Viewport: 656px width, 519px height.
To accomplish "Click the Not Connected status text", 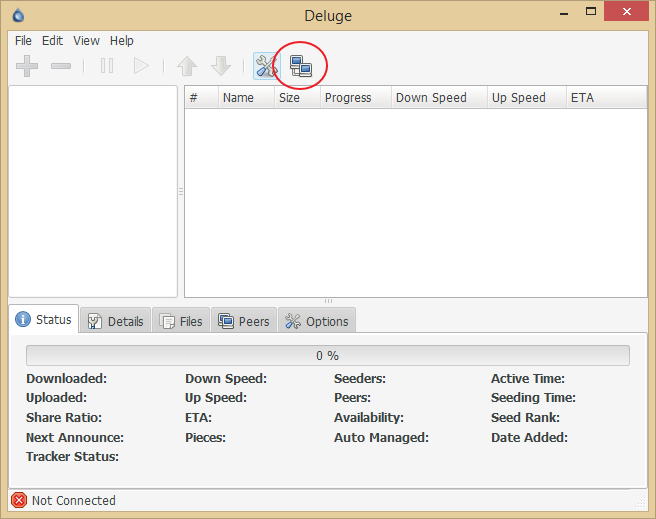I will pos(74,501).
